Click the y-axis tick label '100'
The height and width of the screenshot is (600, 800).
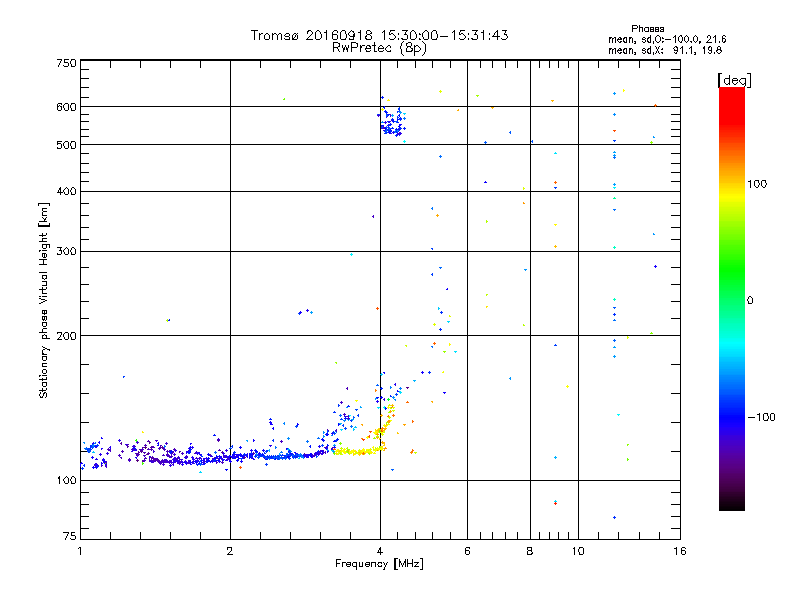66,481
